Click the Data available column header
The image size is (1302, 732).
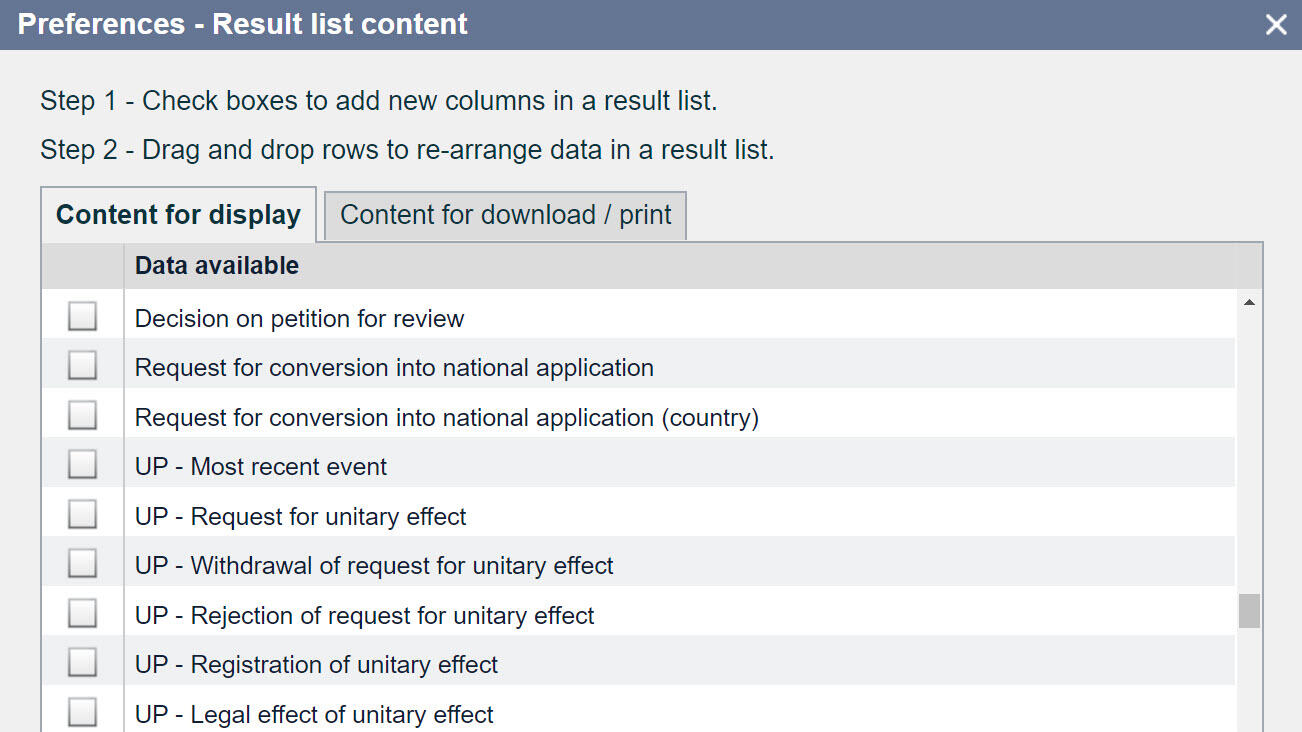tap(217, 266)
